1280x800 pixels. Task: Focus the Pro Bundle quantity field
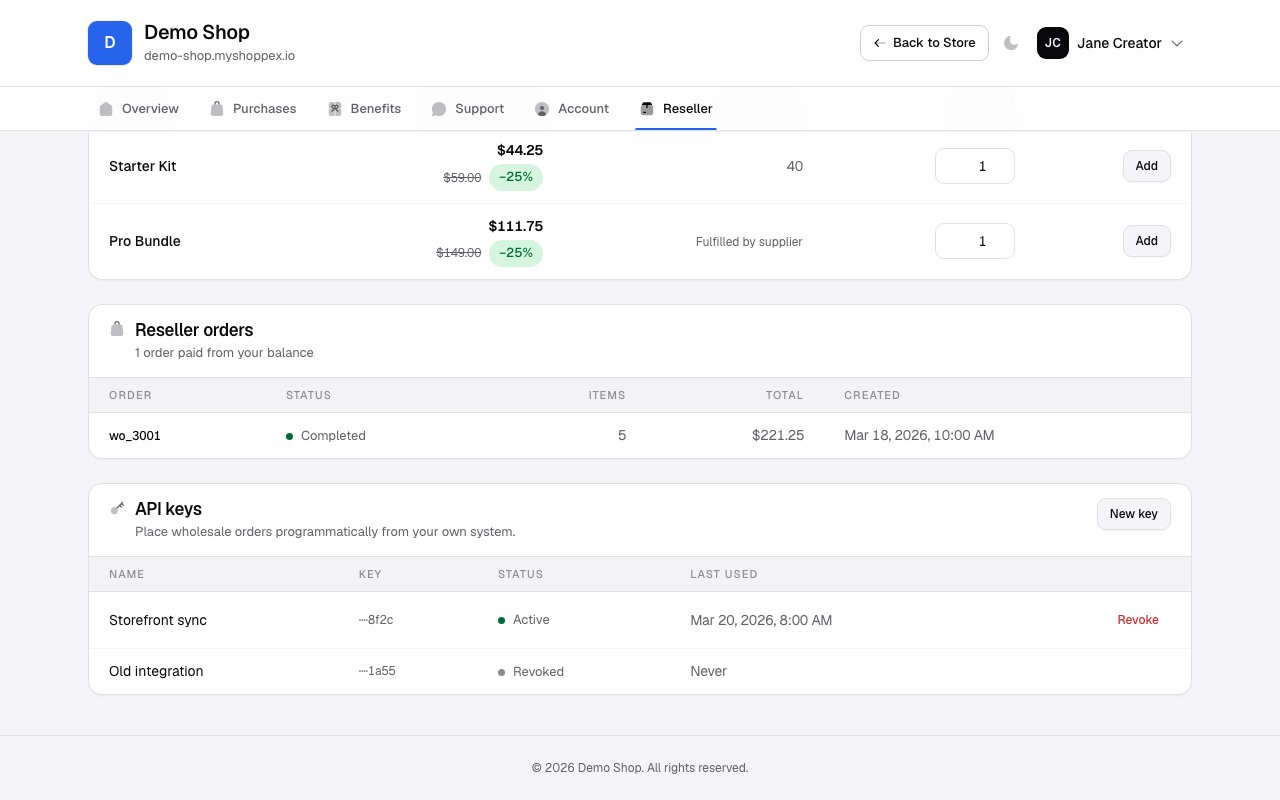point(975,241)
